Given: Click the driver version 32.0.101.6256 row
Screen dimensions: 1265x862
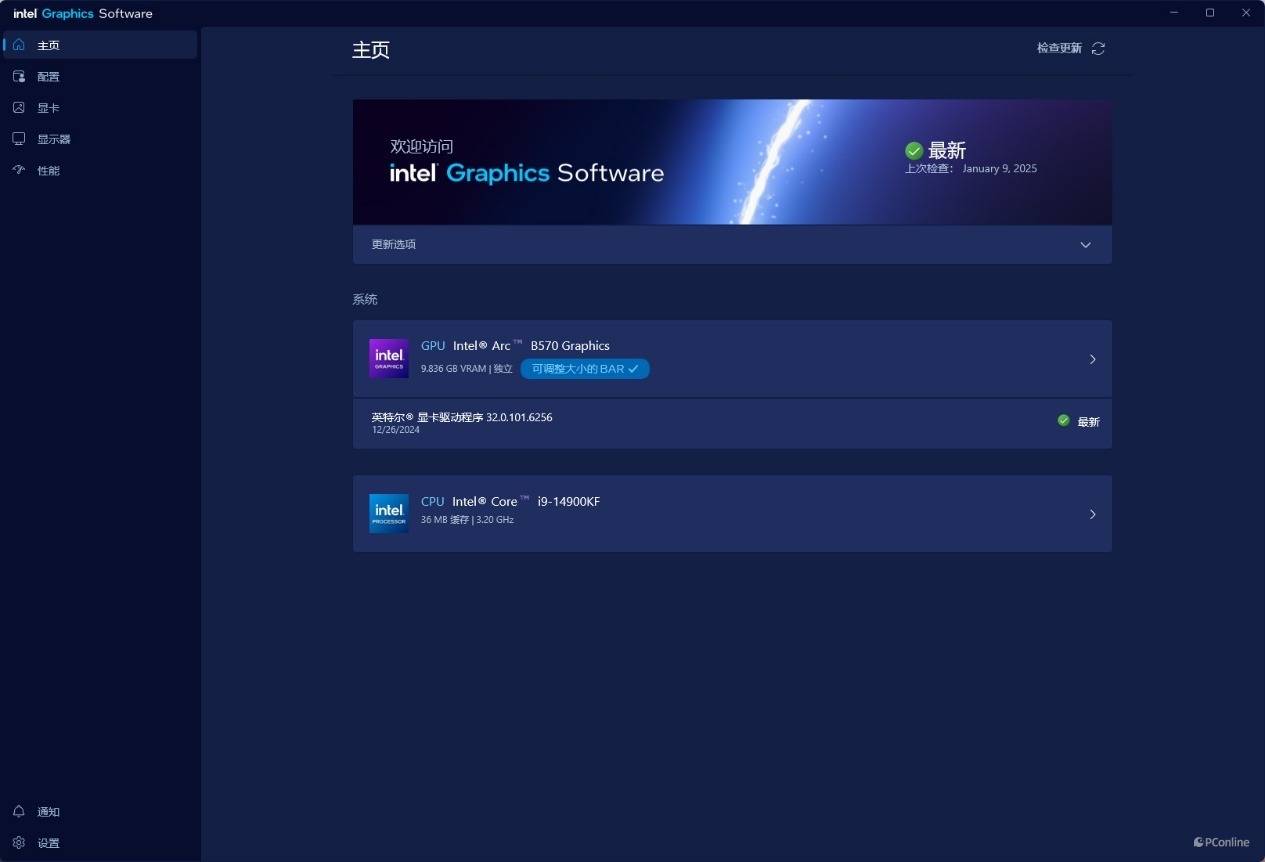Looking at the screenshot, I should point(462,417).
